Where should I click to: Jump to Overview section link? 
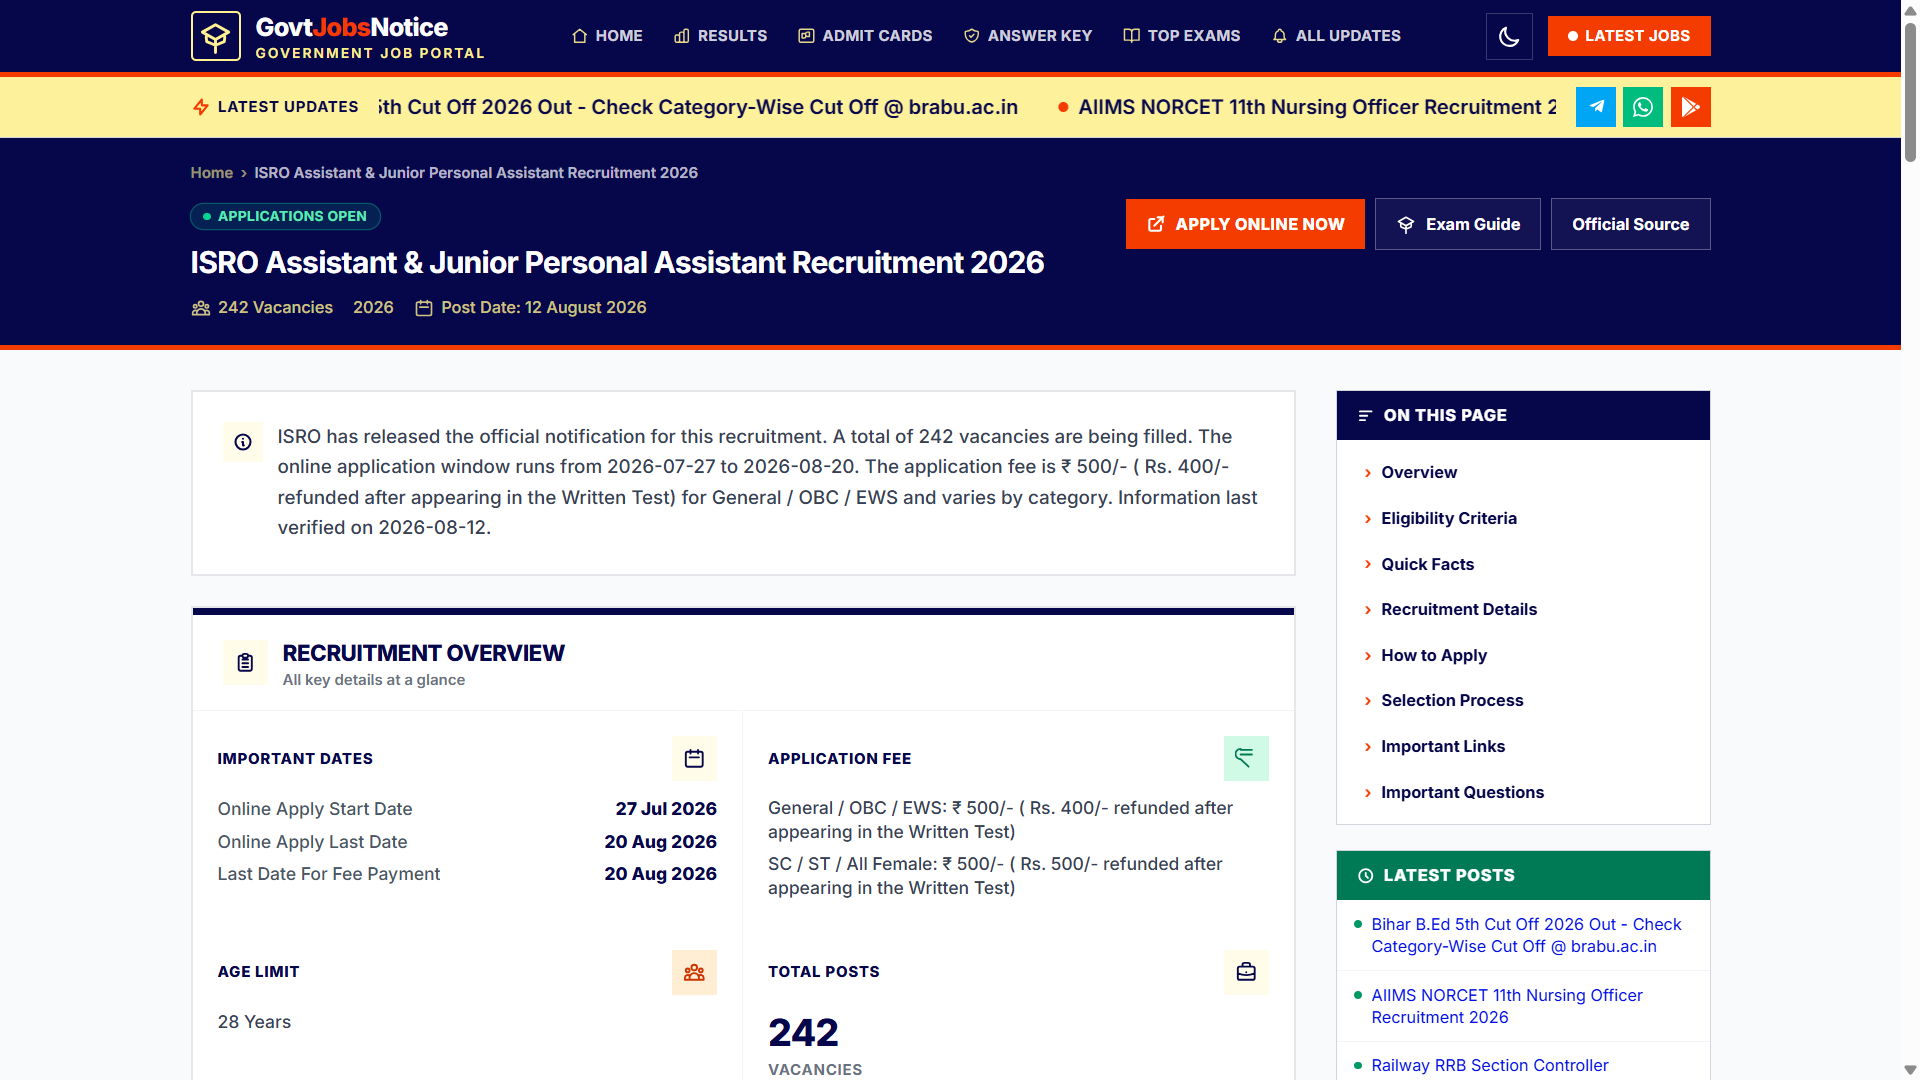coord(1418,473)
